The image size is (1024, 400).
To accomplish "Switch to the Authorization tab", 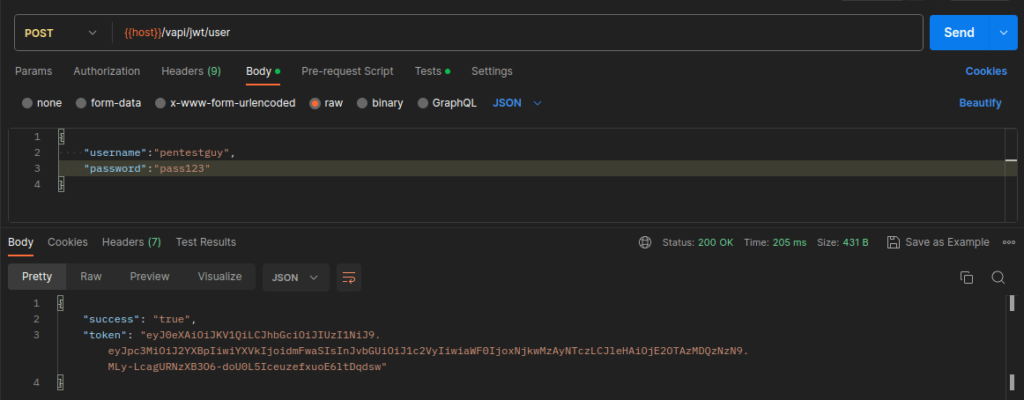I will click(106, 71).
